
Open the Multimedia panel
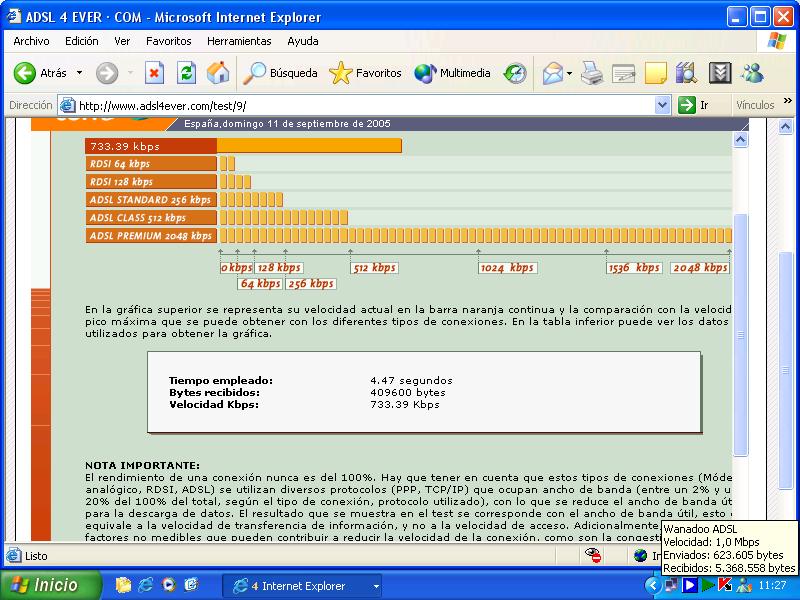(452, 73)
